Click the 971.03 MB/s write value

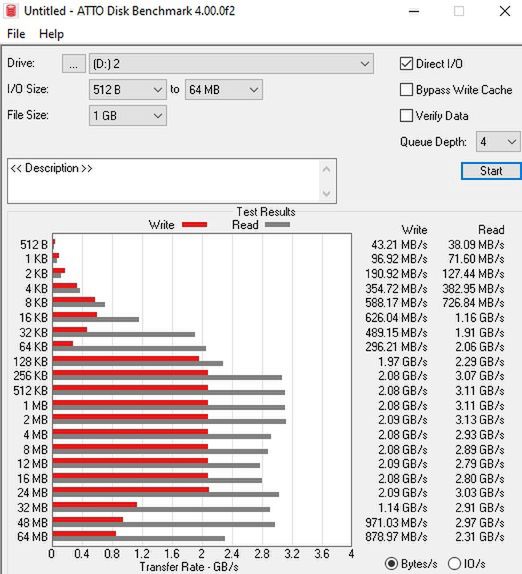pos(396,523)
